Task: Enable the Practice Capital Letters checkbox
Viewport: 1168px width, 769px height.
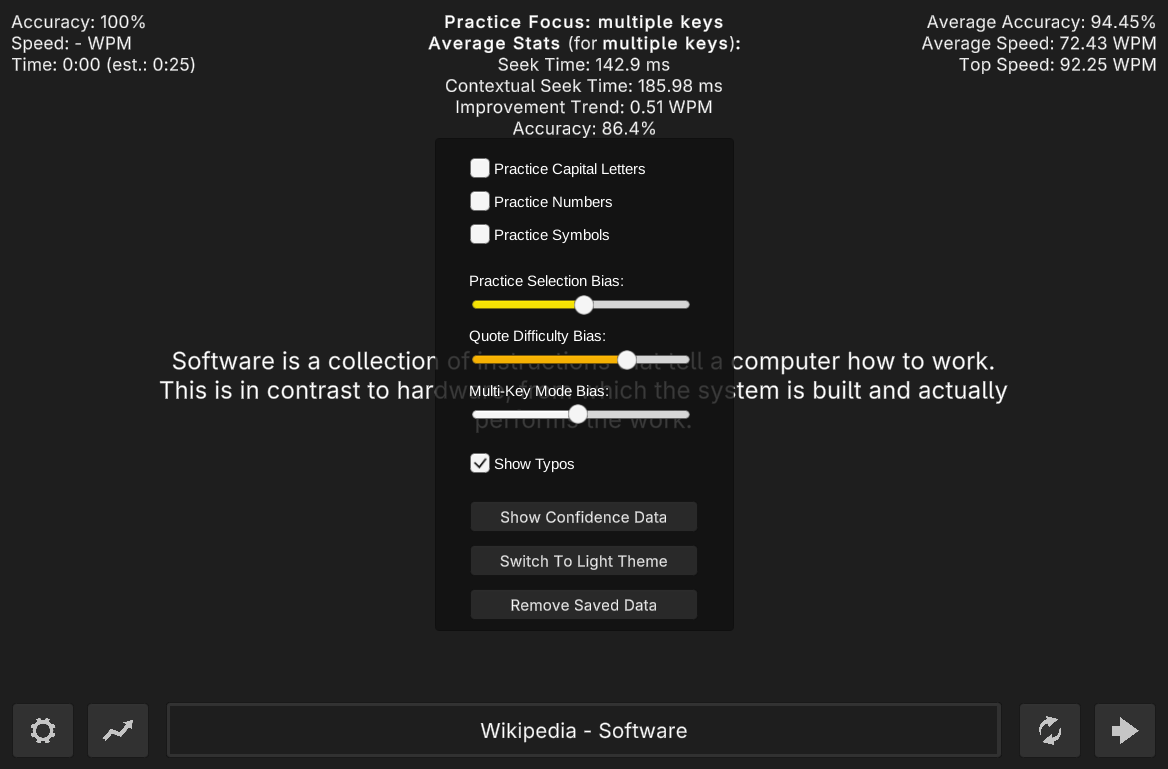Action: 480,168
